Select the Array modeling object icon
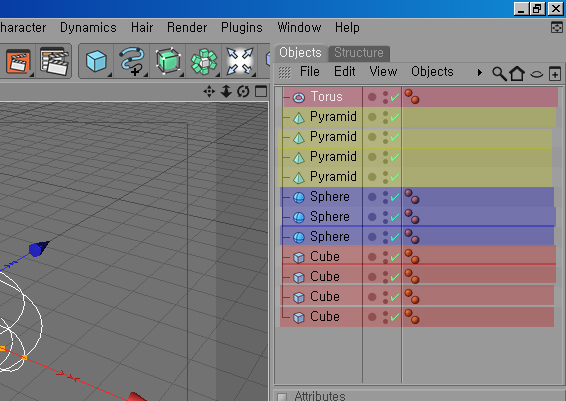The image size is (566, 401). pos(204,61)
